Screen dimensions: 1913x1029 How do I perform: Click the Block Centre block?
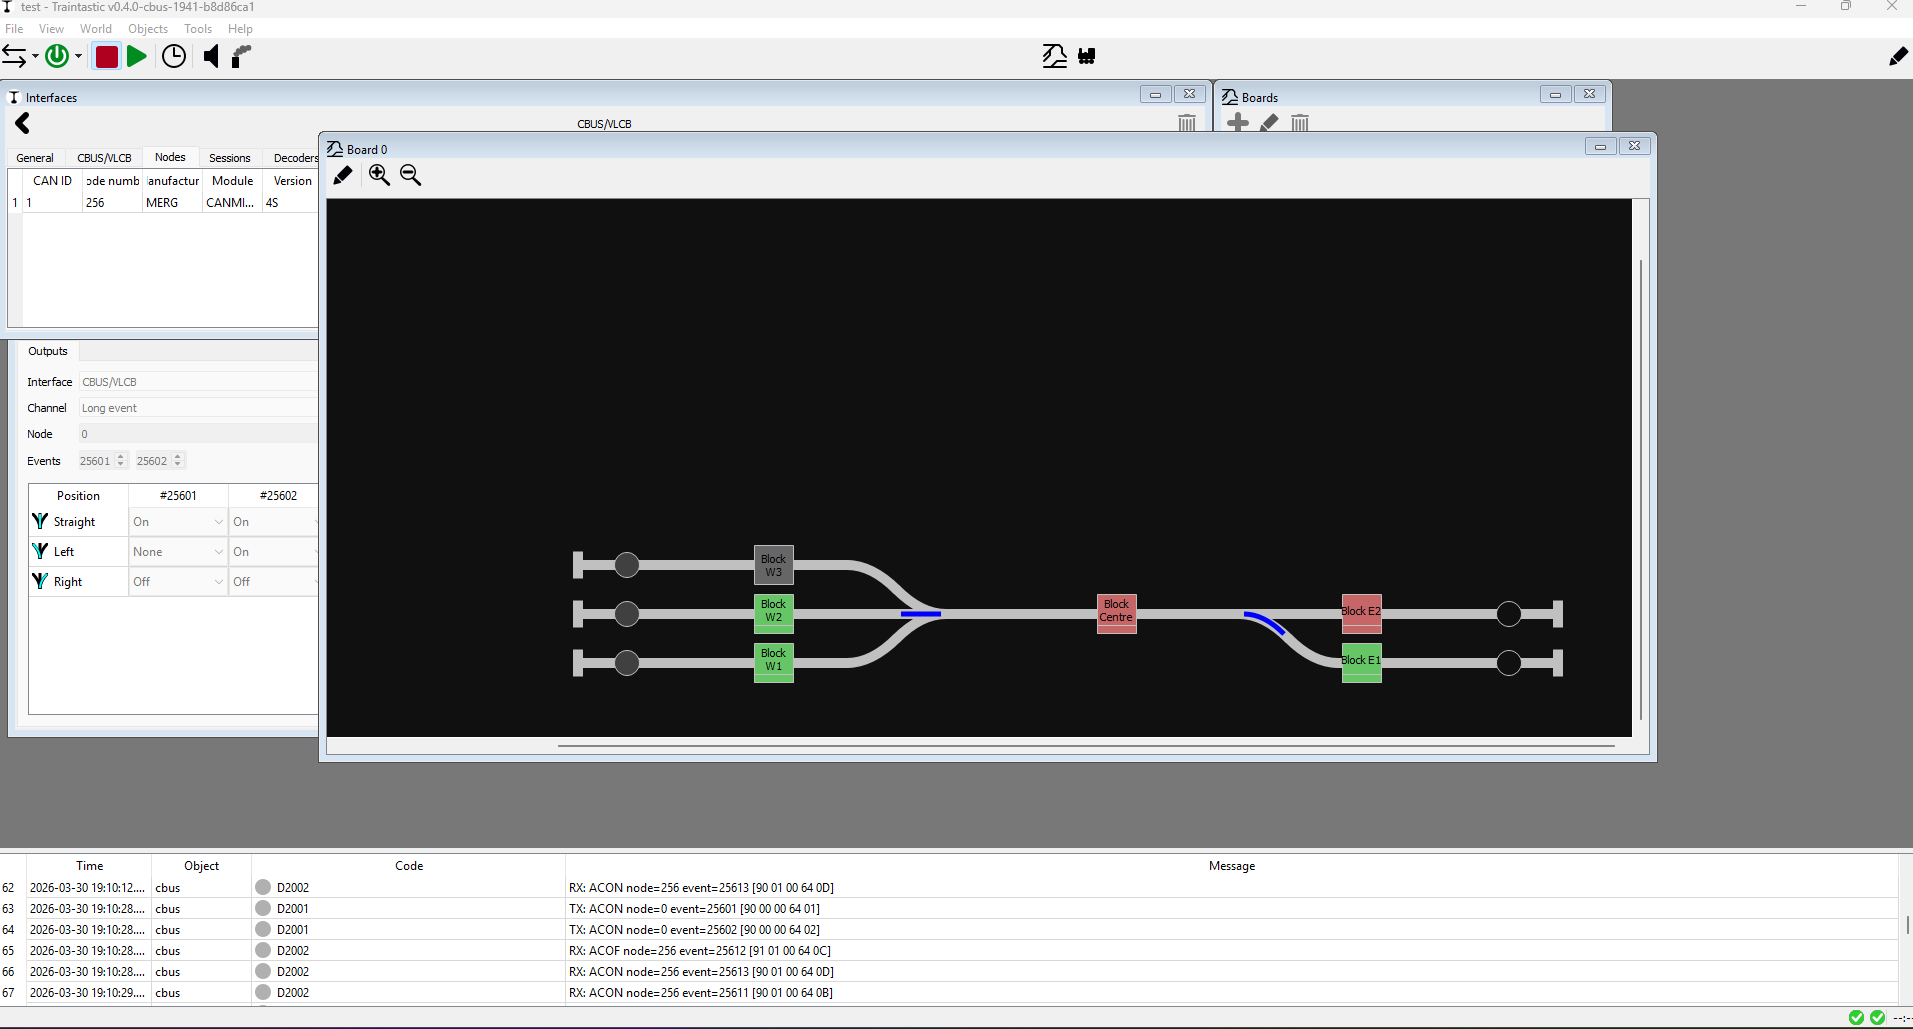point(1116,612)
